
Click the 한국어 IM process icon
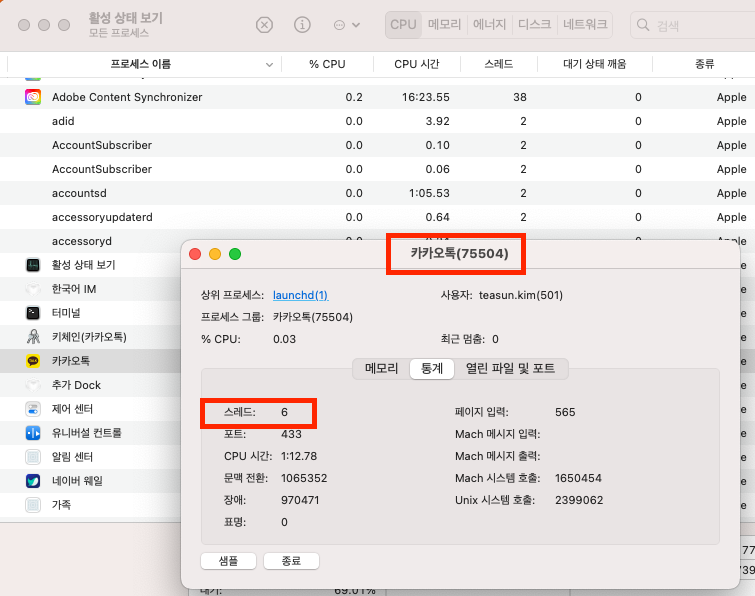[33, 289]
